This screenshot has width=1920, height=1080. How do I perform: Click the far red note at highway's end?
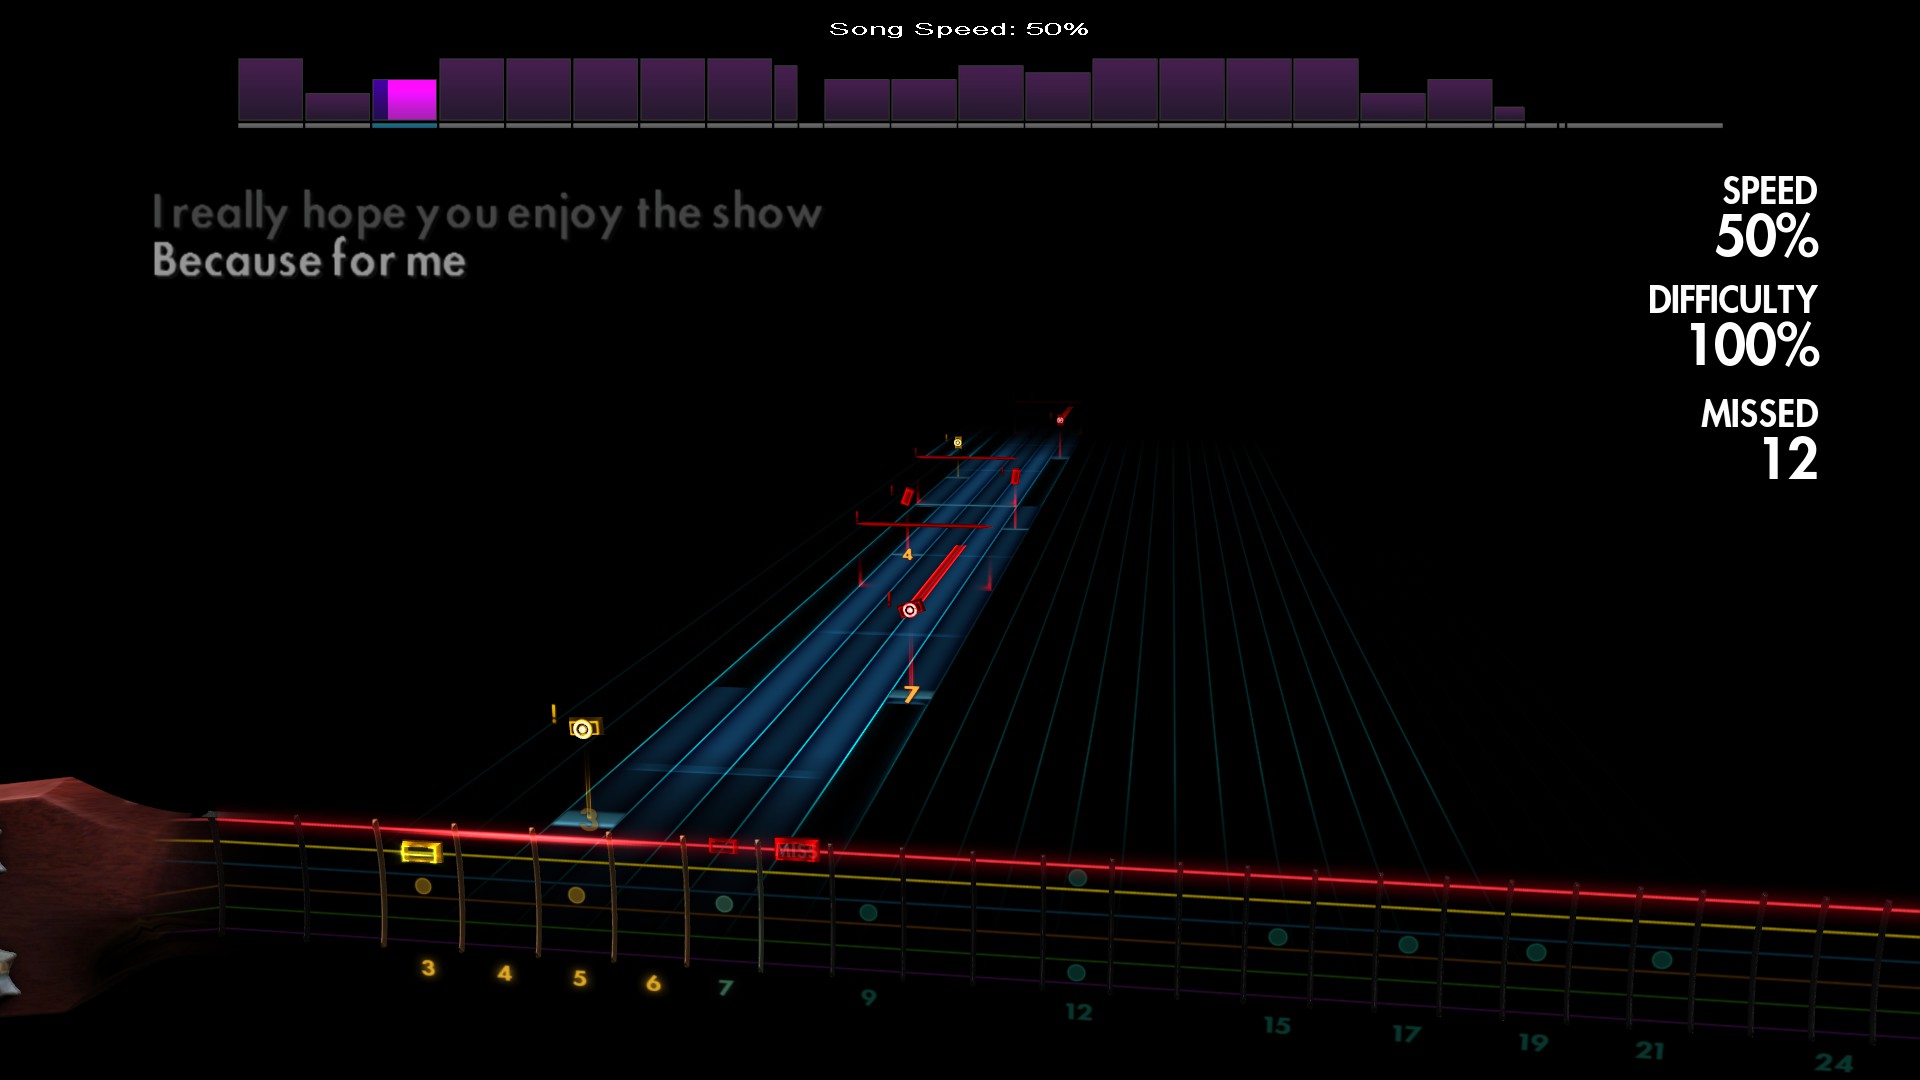(x=1060, y=419)
